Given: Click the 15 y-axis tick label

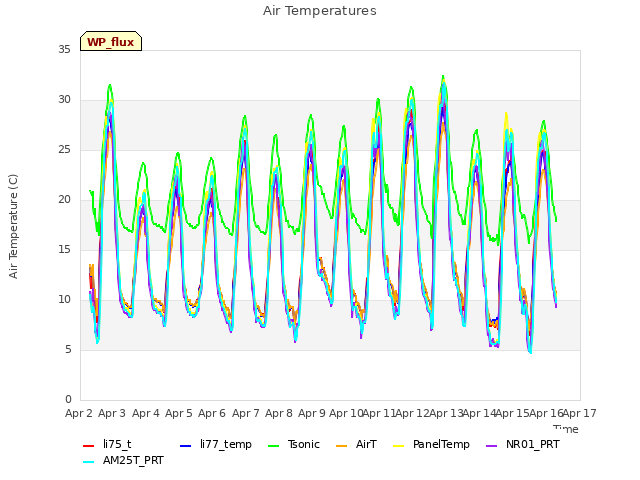Looking at the screenshot, I should pyautogui.click(x=64, y=249).
